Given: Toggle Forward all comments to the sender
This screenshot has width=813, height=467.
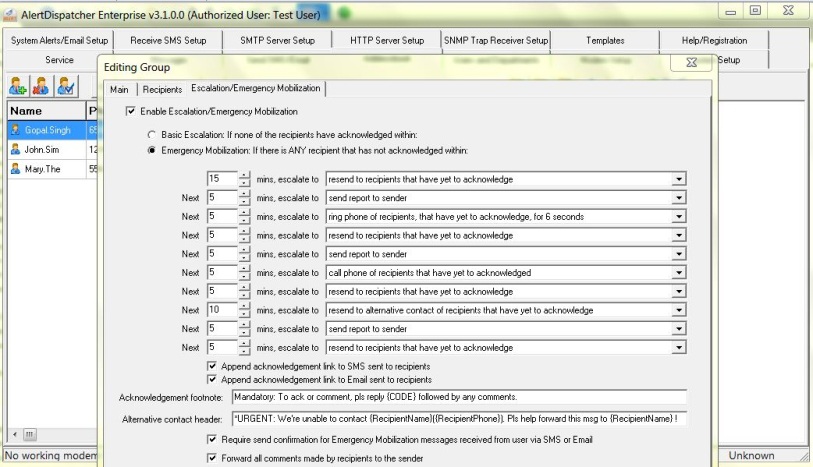Looking at the screenshot, I should (x=212, y=458).
